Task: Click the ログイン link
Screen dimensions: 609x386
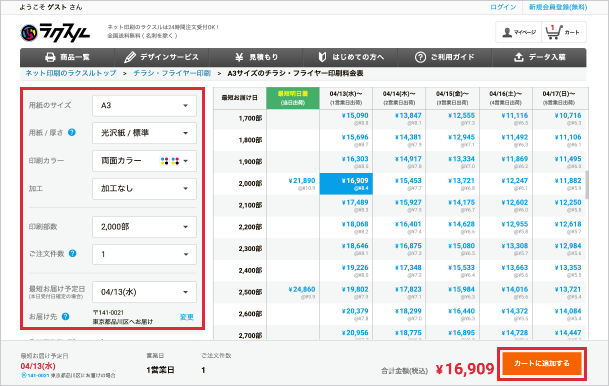Action: 503,7
